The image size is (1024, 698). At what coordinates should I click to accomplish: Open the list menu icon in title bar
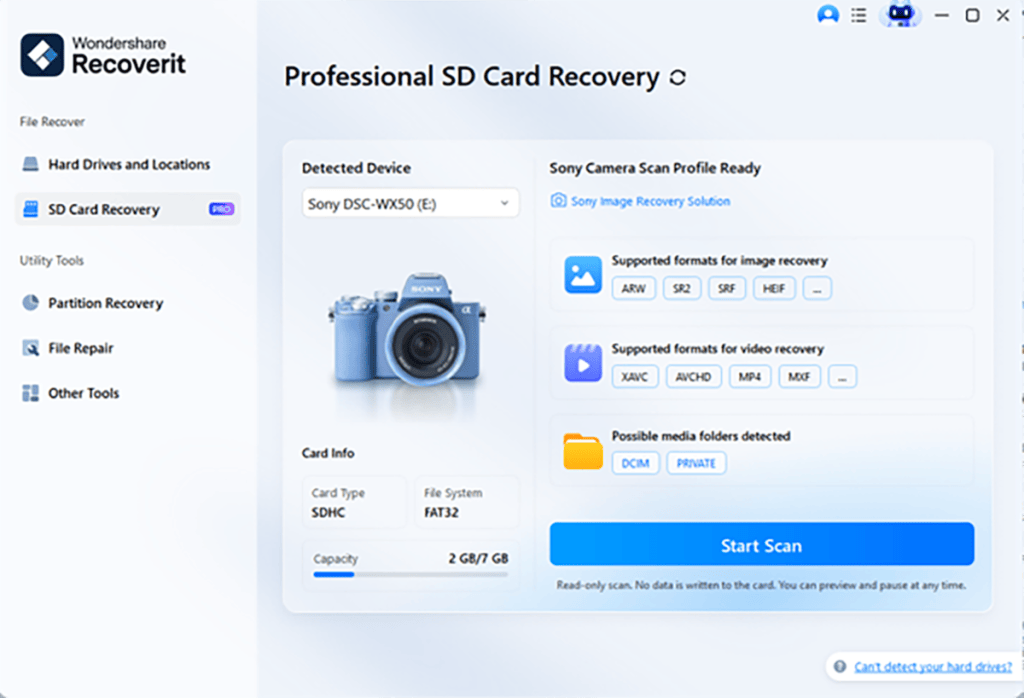tap(859, 15)
